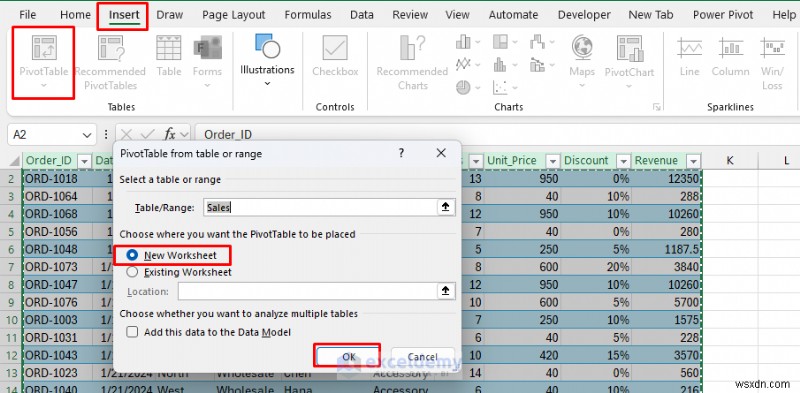Click the dialog Help question mark
Viewport: 800px width, 393px height.
[x=402, y=153]
